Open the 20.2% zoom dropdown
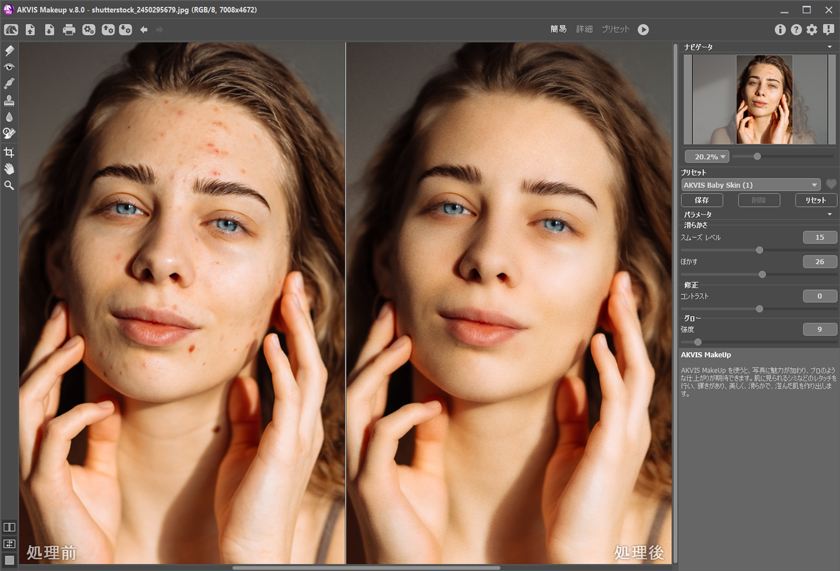 pyautogui.click(x=707, y=156)
